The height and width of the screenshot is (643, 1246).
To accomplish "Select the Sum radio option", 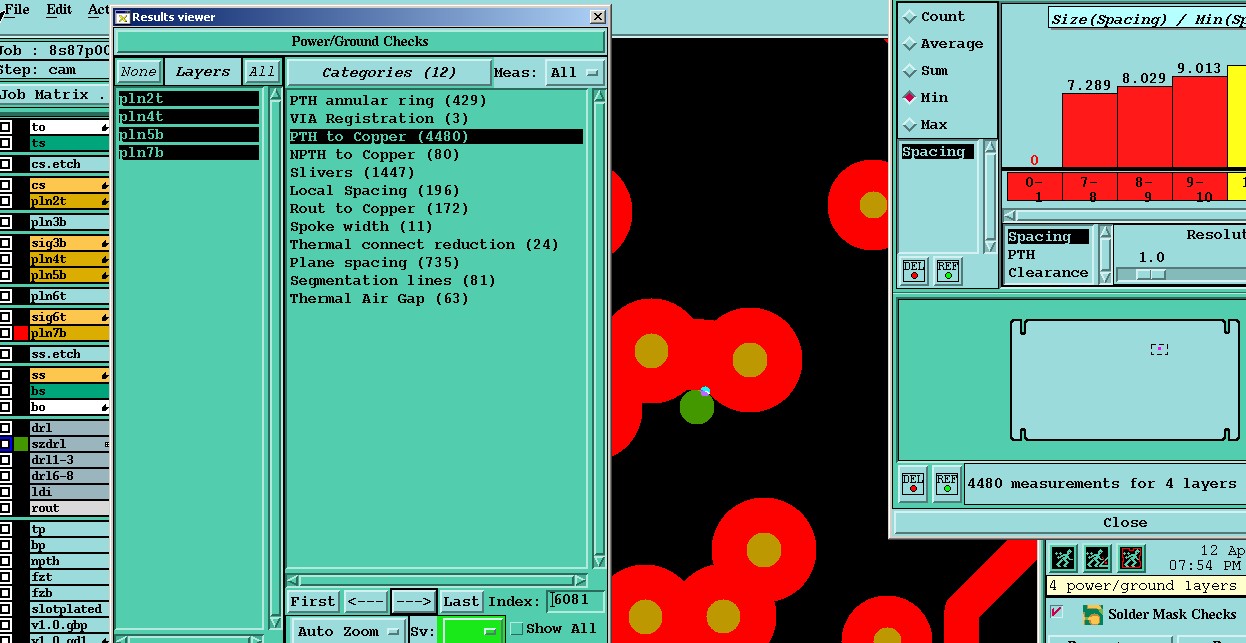I will [x=910, y=71].
